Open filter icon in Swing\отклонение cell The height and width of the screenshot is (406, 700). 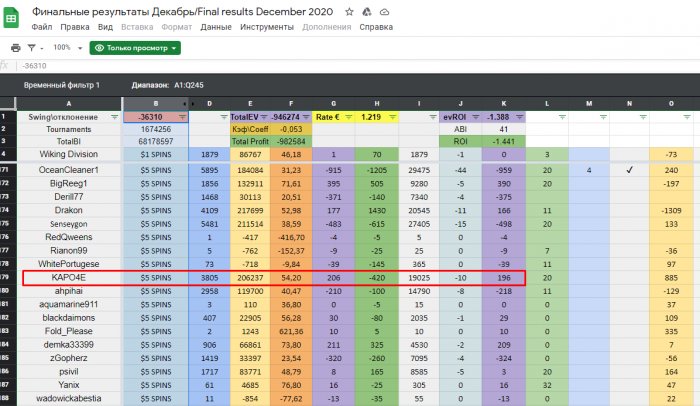115,117
